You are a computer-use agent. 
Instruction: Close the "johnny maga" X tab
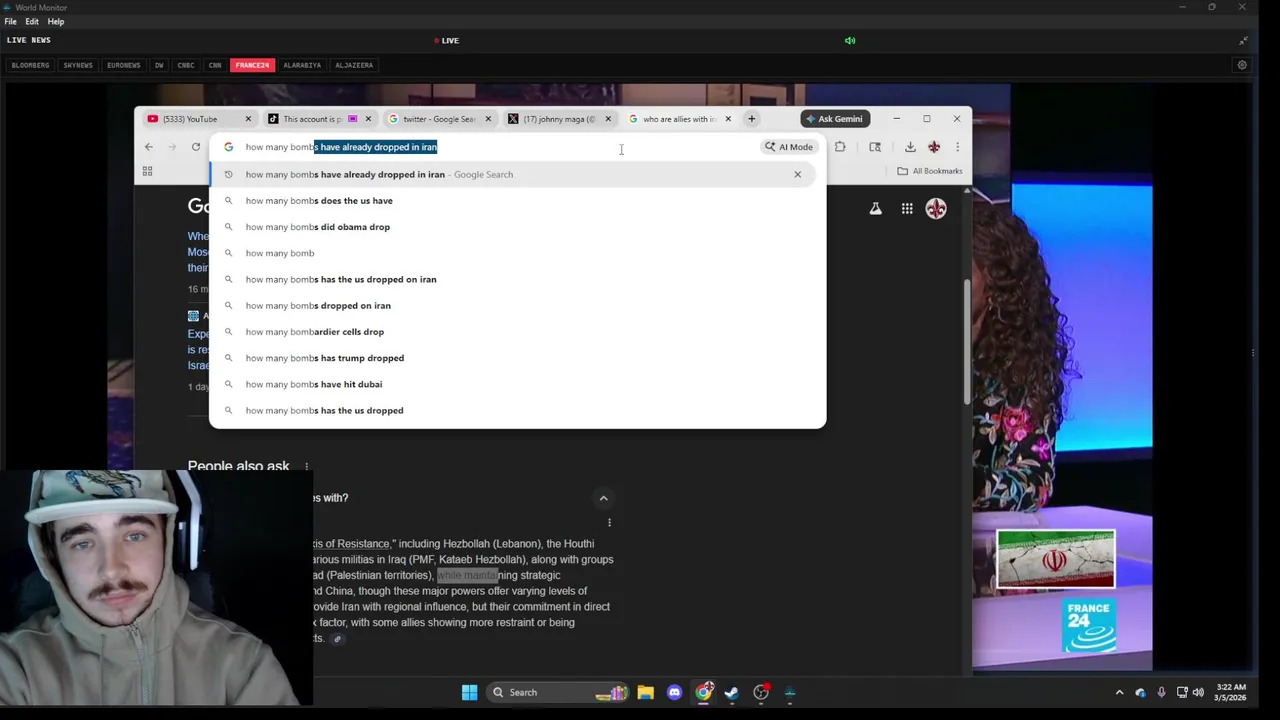(x=608, y=119)
